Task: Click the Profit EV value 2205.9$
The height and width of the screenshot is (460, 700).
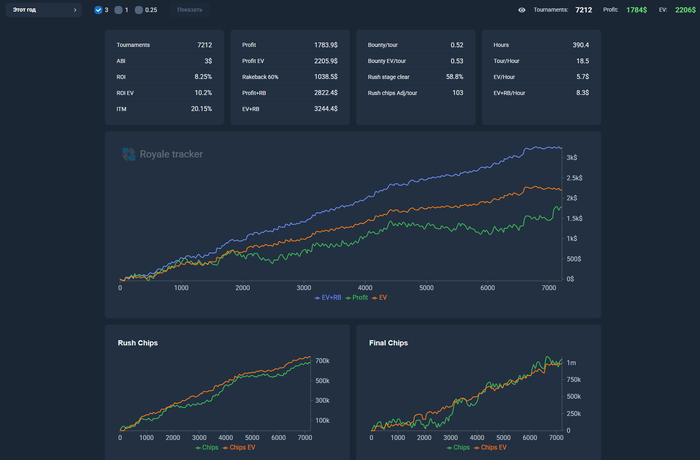Action: 326,61
